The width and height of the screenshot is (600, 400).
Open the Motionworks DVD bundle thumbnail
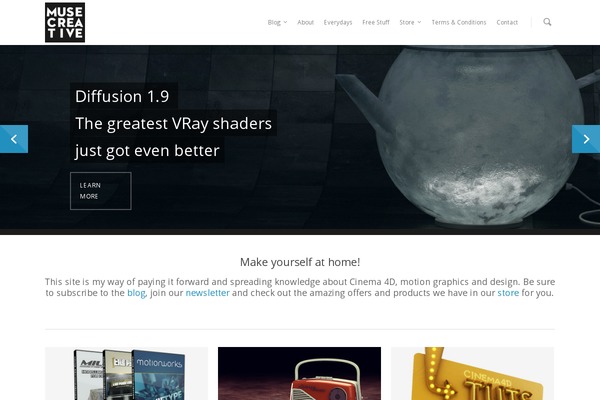[126, 374]
